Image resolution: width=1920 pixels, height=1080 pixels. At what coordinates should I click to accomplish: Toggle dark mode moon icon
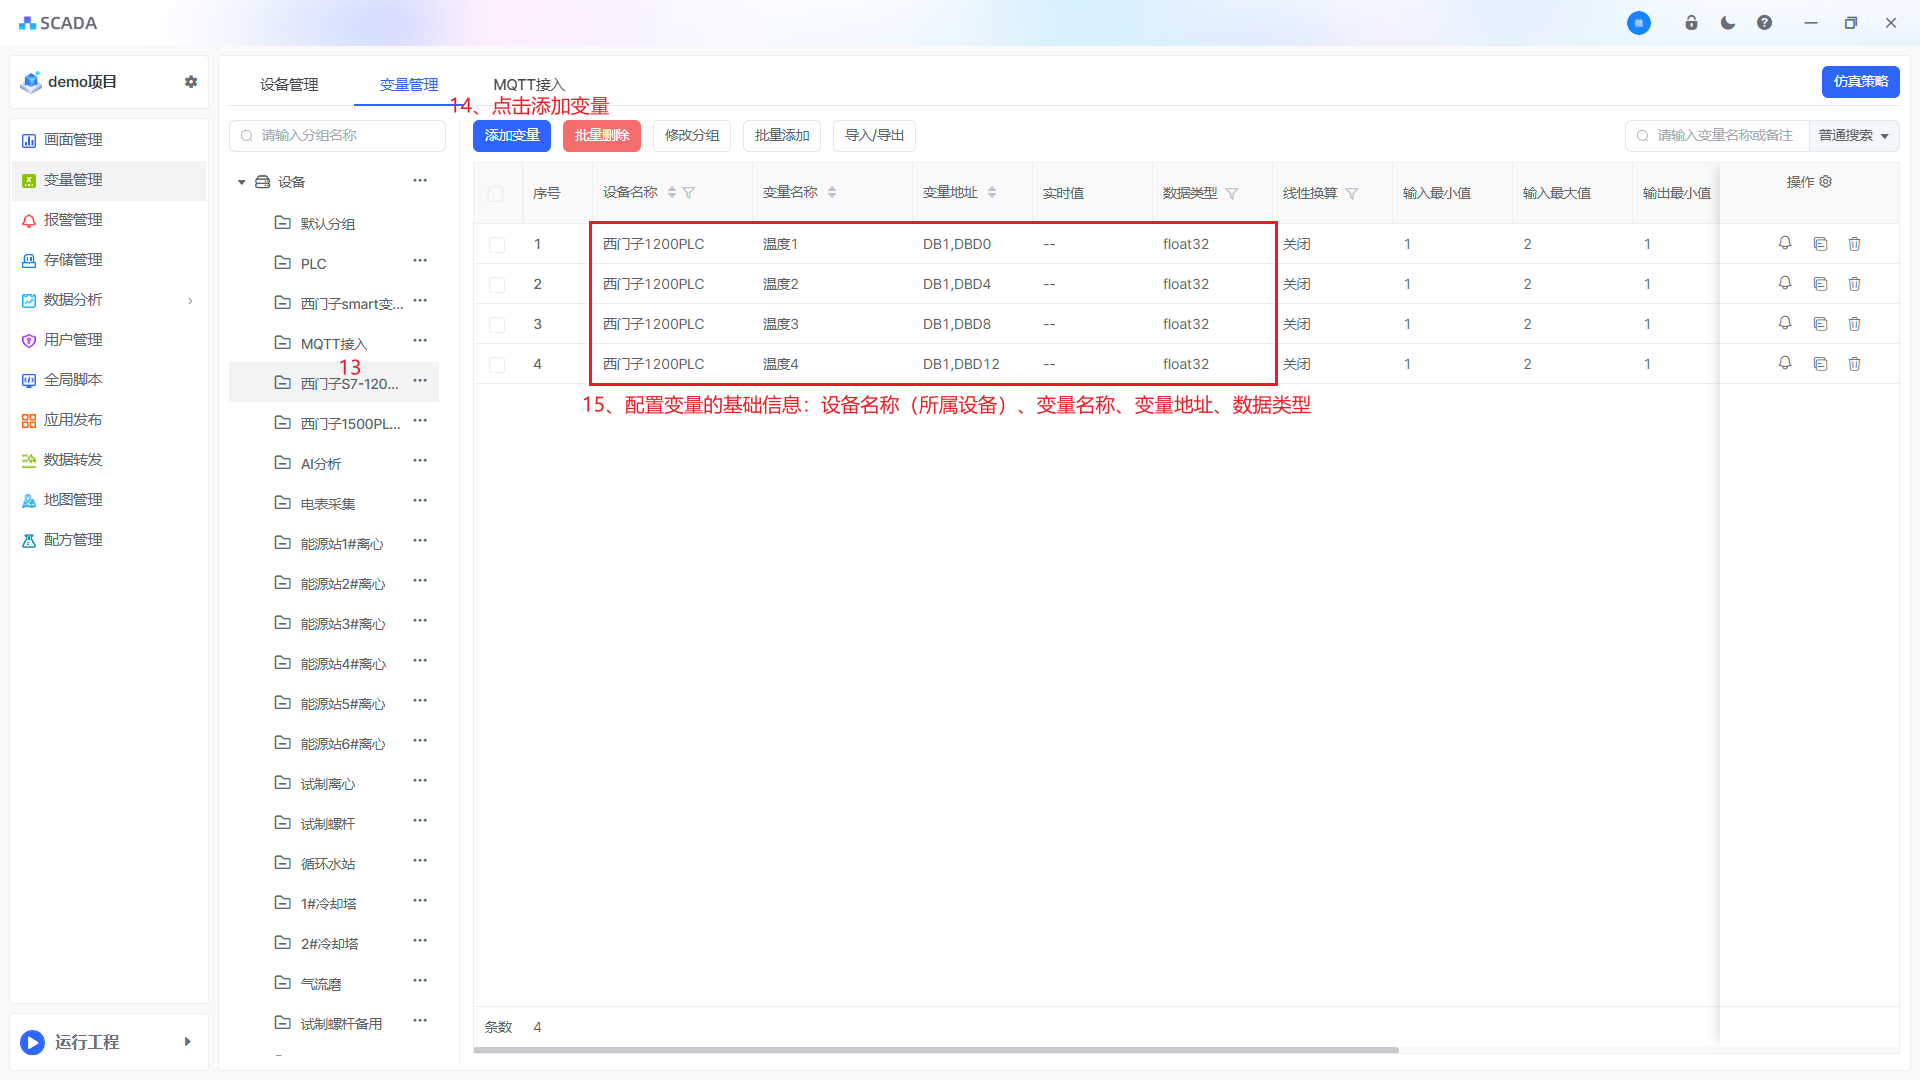[1728, 23]
